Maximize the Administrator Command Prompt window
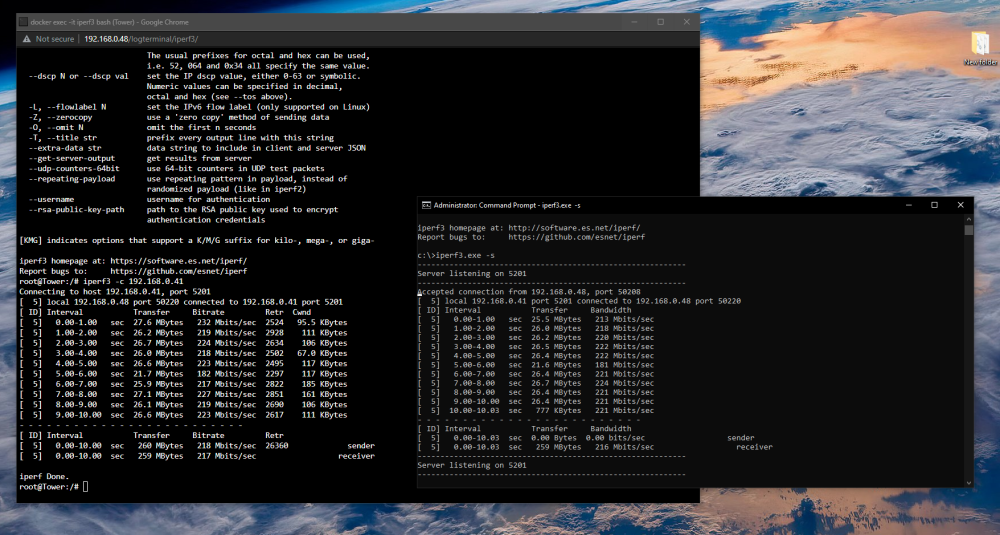Screen dimensions: 1000x535 934,205
